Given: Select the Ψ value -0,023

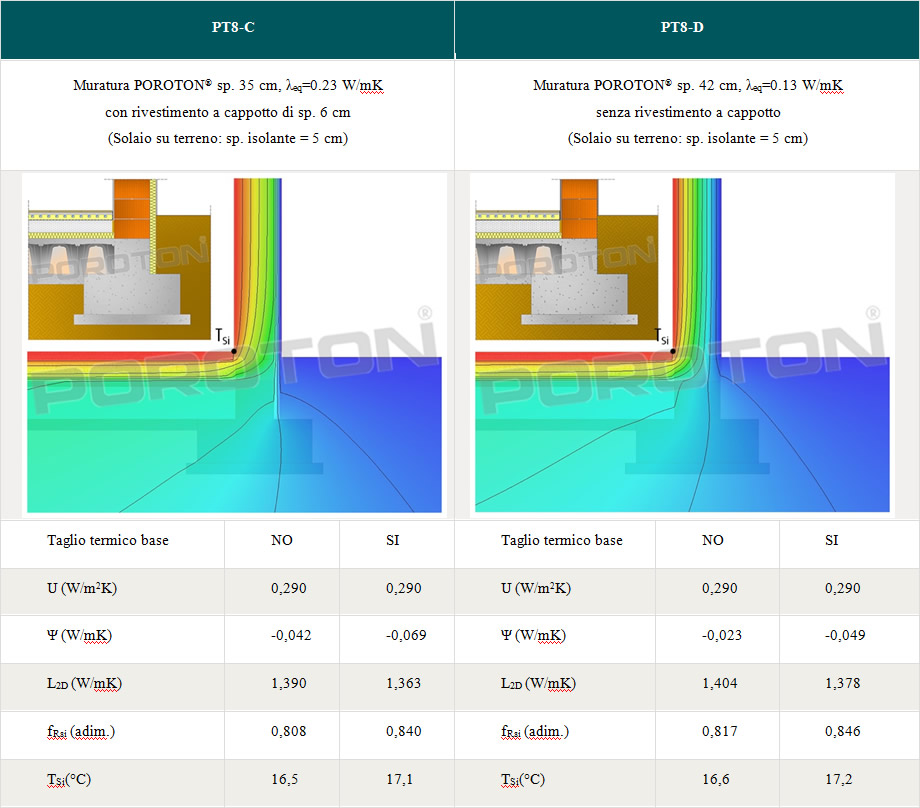Looking at the screenshot, I should 722,635.
